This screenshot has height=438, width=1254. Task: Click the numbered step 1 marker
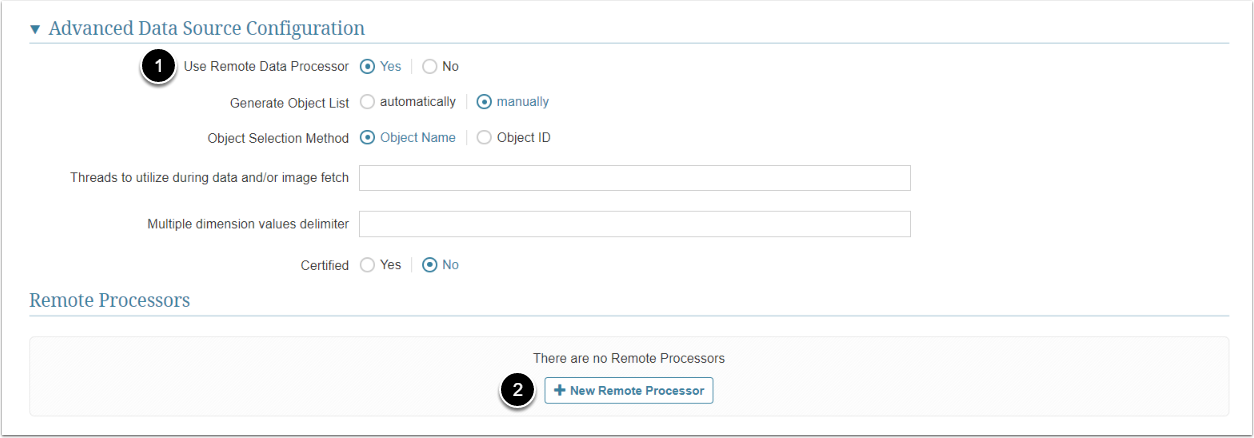[x=154, y=67]
